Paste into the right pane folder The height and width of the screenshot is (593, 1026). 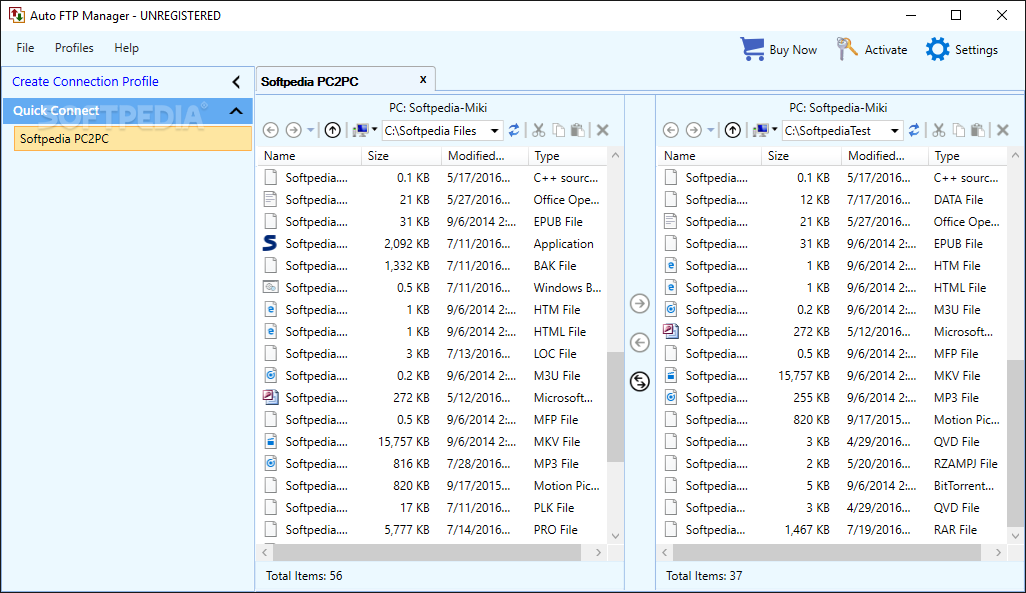click(978, 130)
